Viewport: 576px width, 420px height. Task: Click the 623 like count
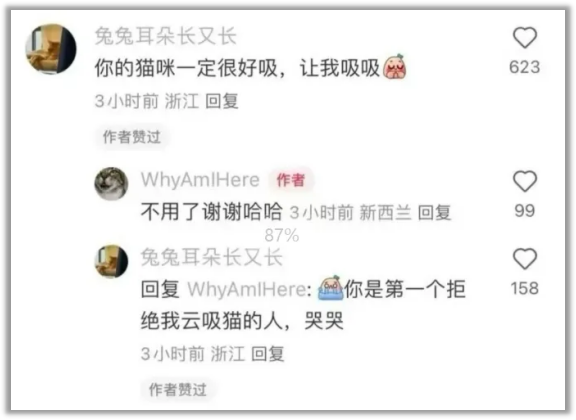525,67
